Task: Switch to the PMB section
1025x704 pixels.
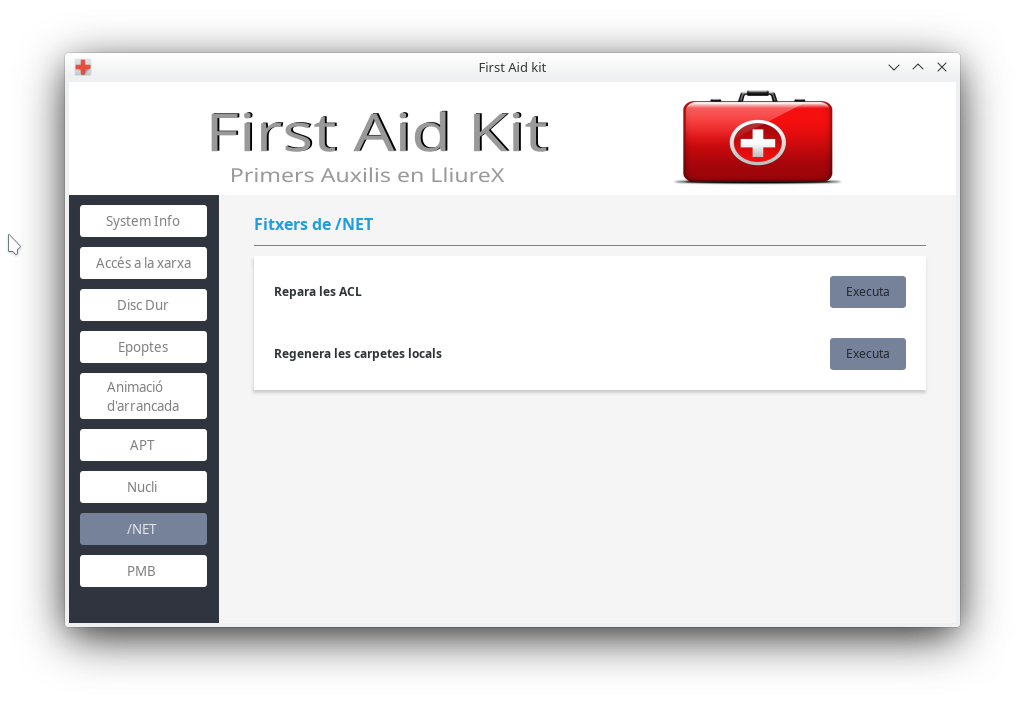Action: coord(143,571)
